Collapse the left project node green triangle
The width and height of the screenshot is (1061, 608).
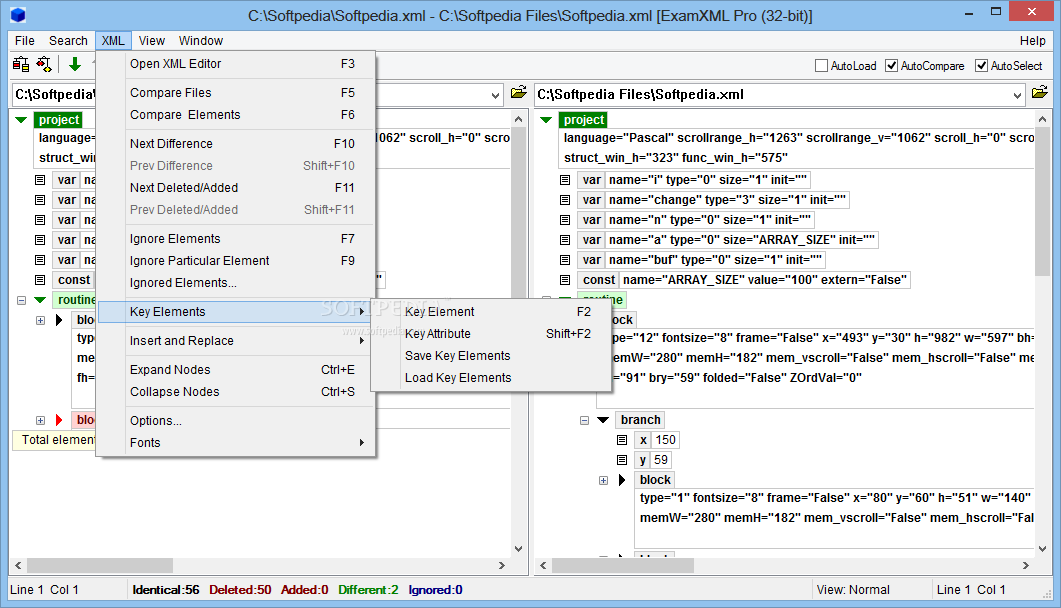click(21, 120)
